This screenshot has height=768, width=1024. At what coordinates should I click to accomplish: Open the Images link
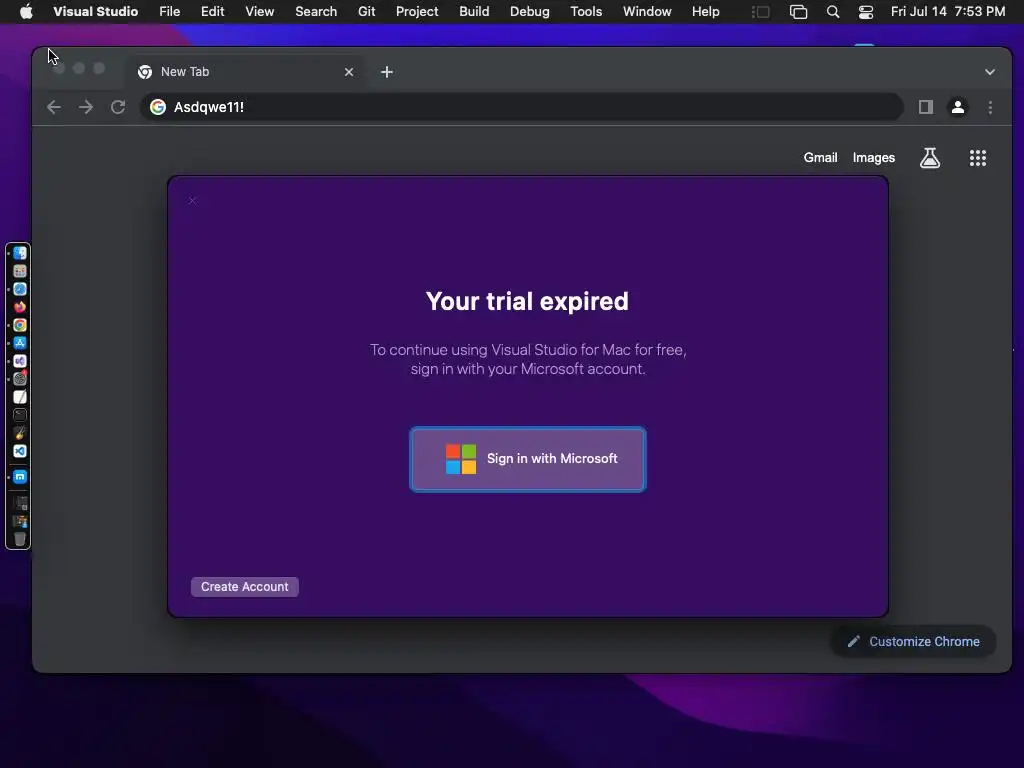(x=873, y=157)
